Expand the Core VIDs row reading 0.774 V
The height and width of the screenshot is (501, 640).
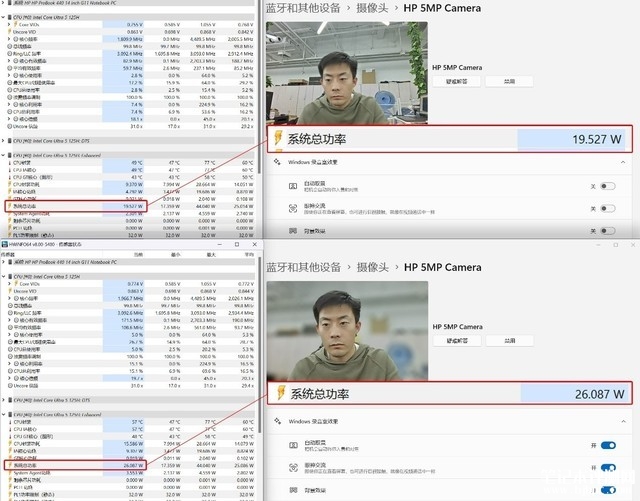pyautogui.click(x=9, y=284)
